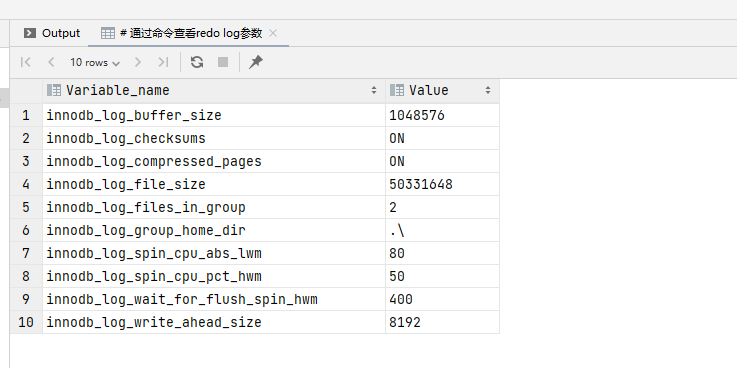Image resolution: width=737 pixels, height=368 pixels.
Task: Go to previous page of results
Action: [51, 62]
